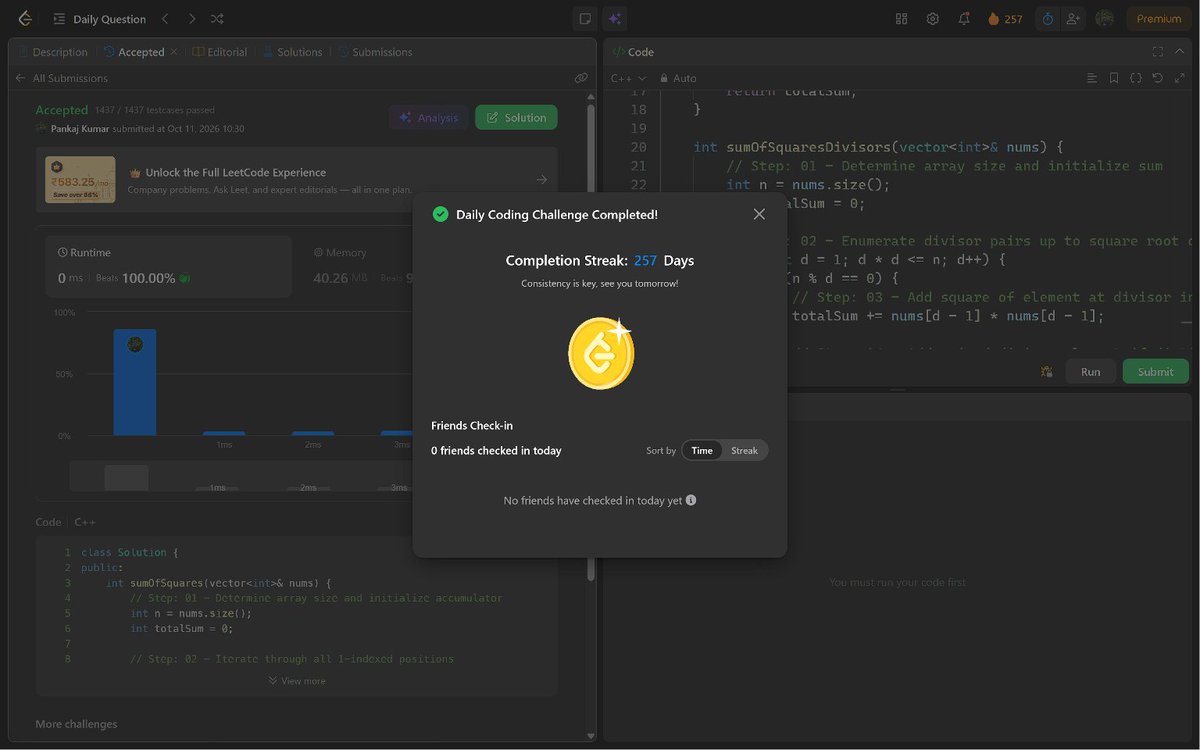Click the LeetCode logo home icon
This screenshot has width=1200, height=750.
tap(25, 19)
